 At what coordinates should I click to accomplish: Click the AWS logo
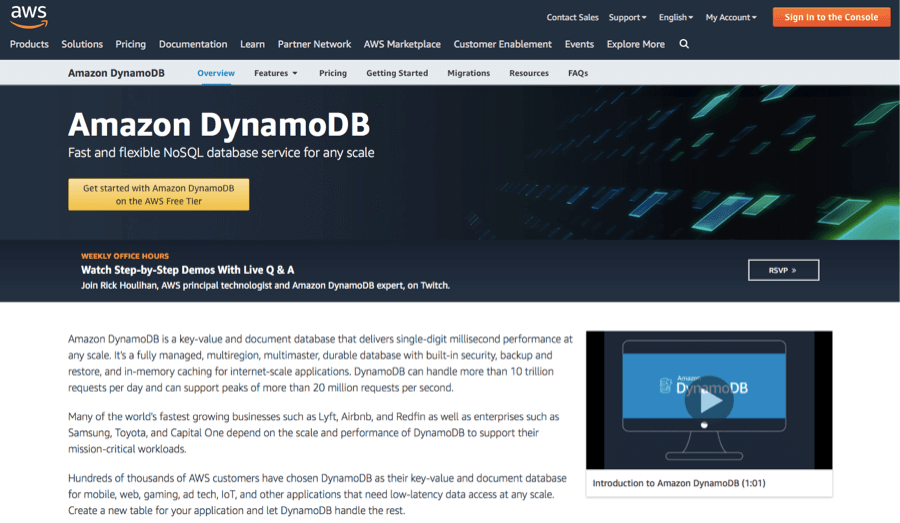pyautogui.click(x=29, y=17)
